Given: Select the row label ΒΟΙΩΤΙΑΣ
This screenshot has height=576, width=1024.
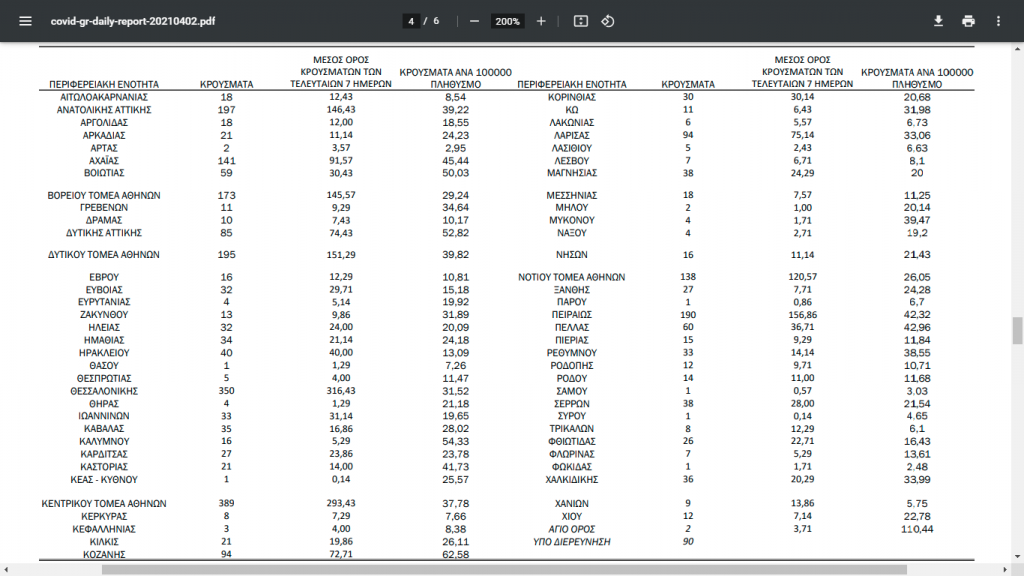Looking at the screenshot, I should (104, 173).
